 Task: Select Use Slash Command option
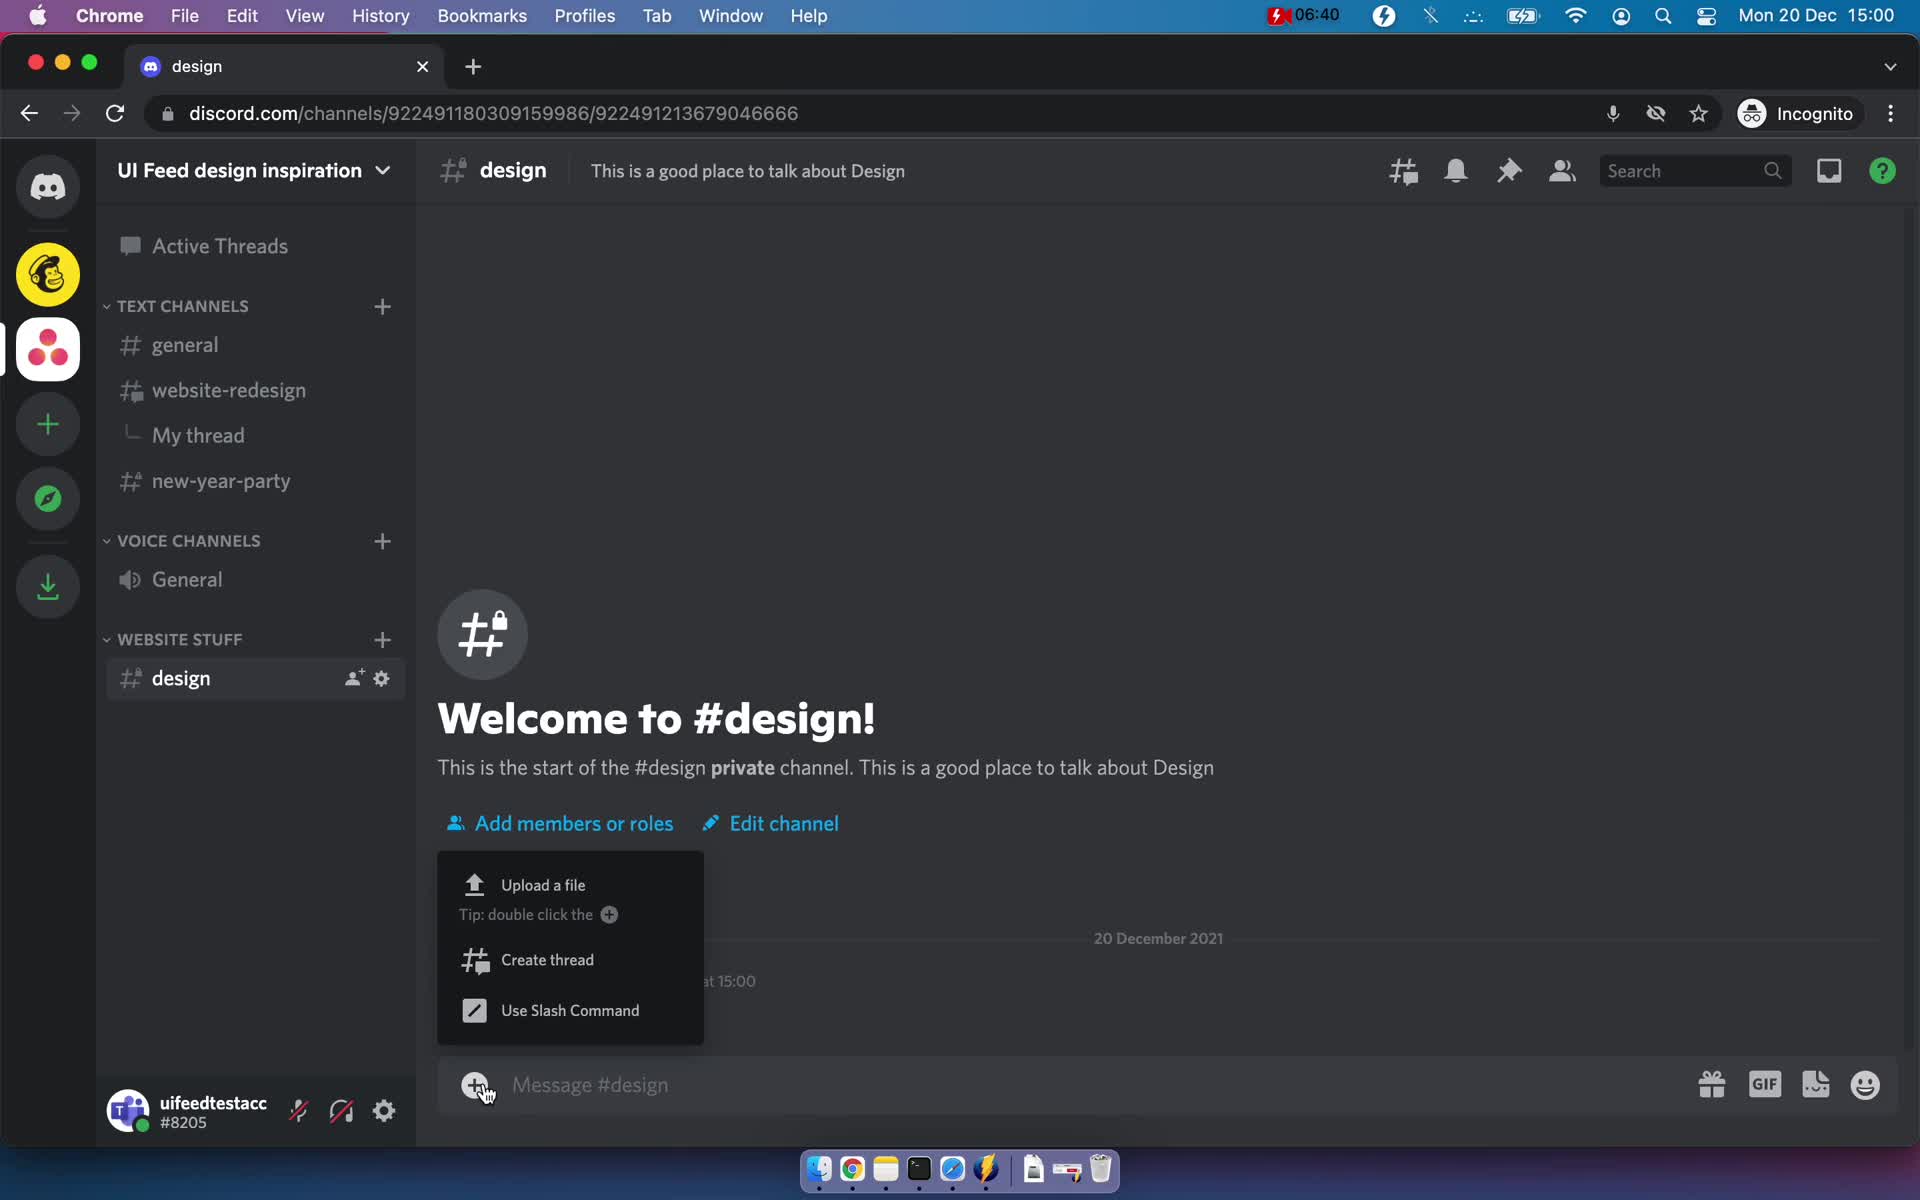570,1010
